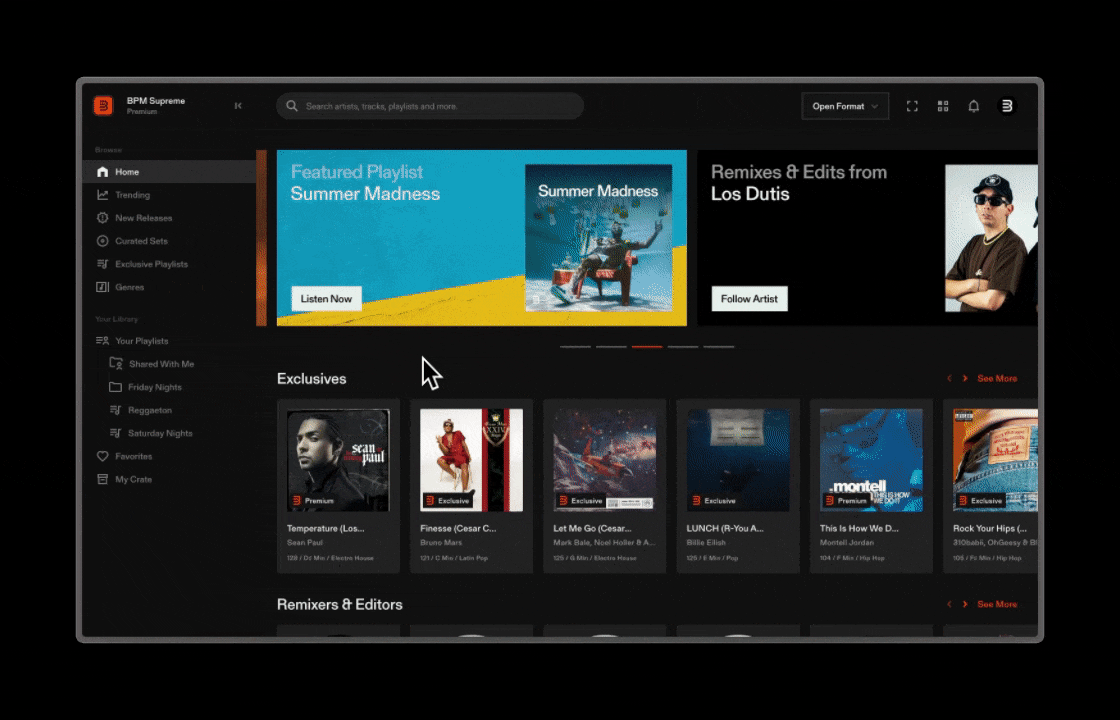Screen dimensions: 1120x720
Task: Open the Sean Paul Temperature cover art
Action: [338, 460]
